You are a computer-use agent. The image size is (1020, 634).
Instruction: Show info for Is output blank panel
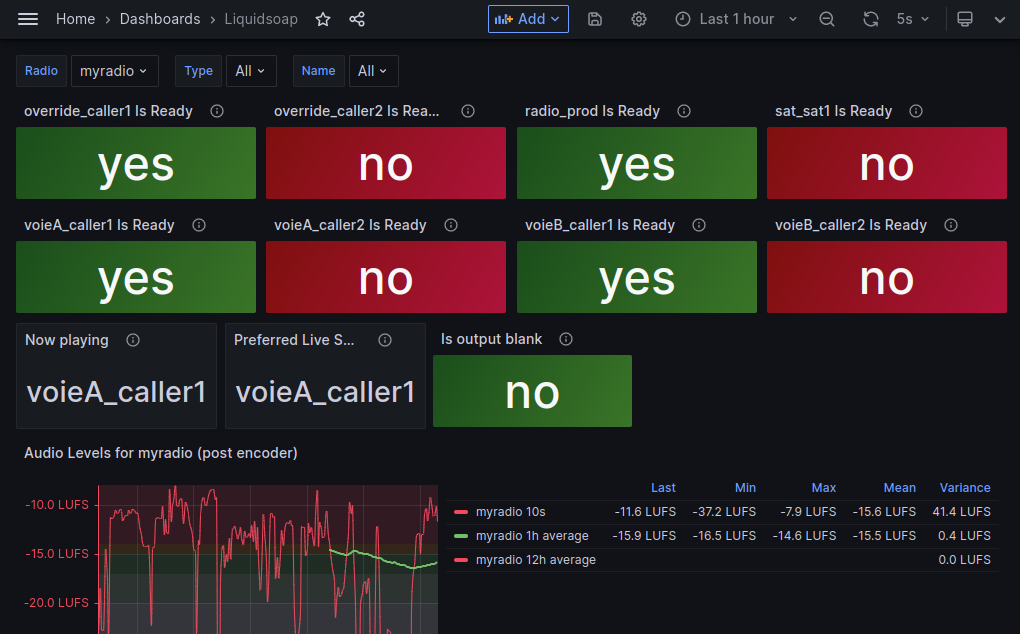(x=566, y=339)
